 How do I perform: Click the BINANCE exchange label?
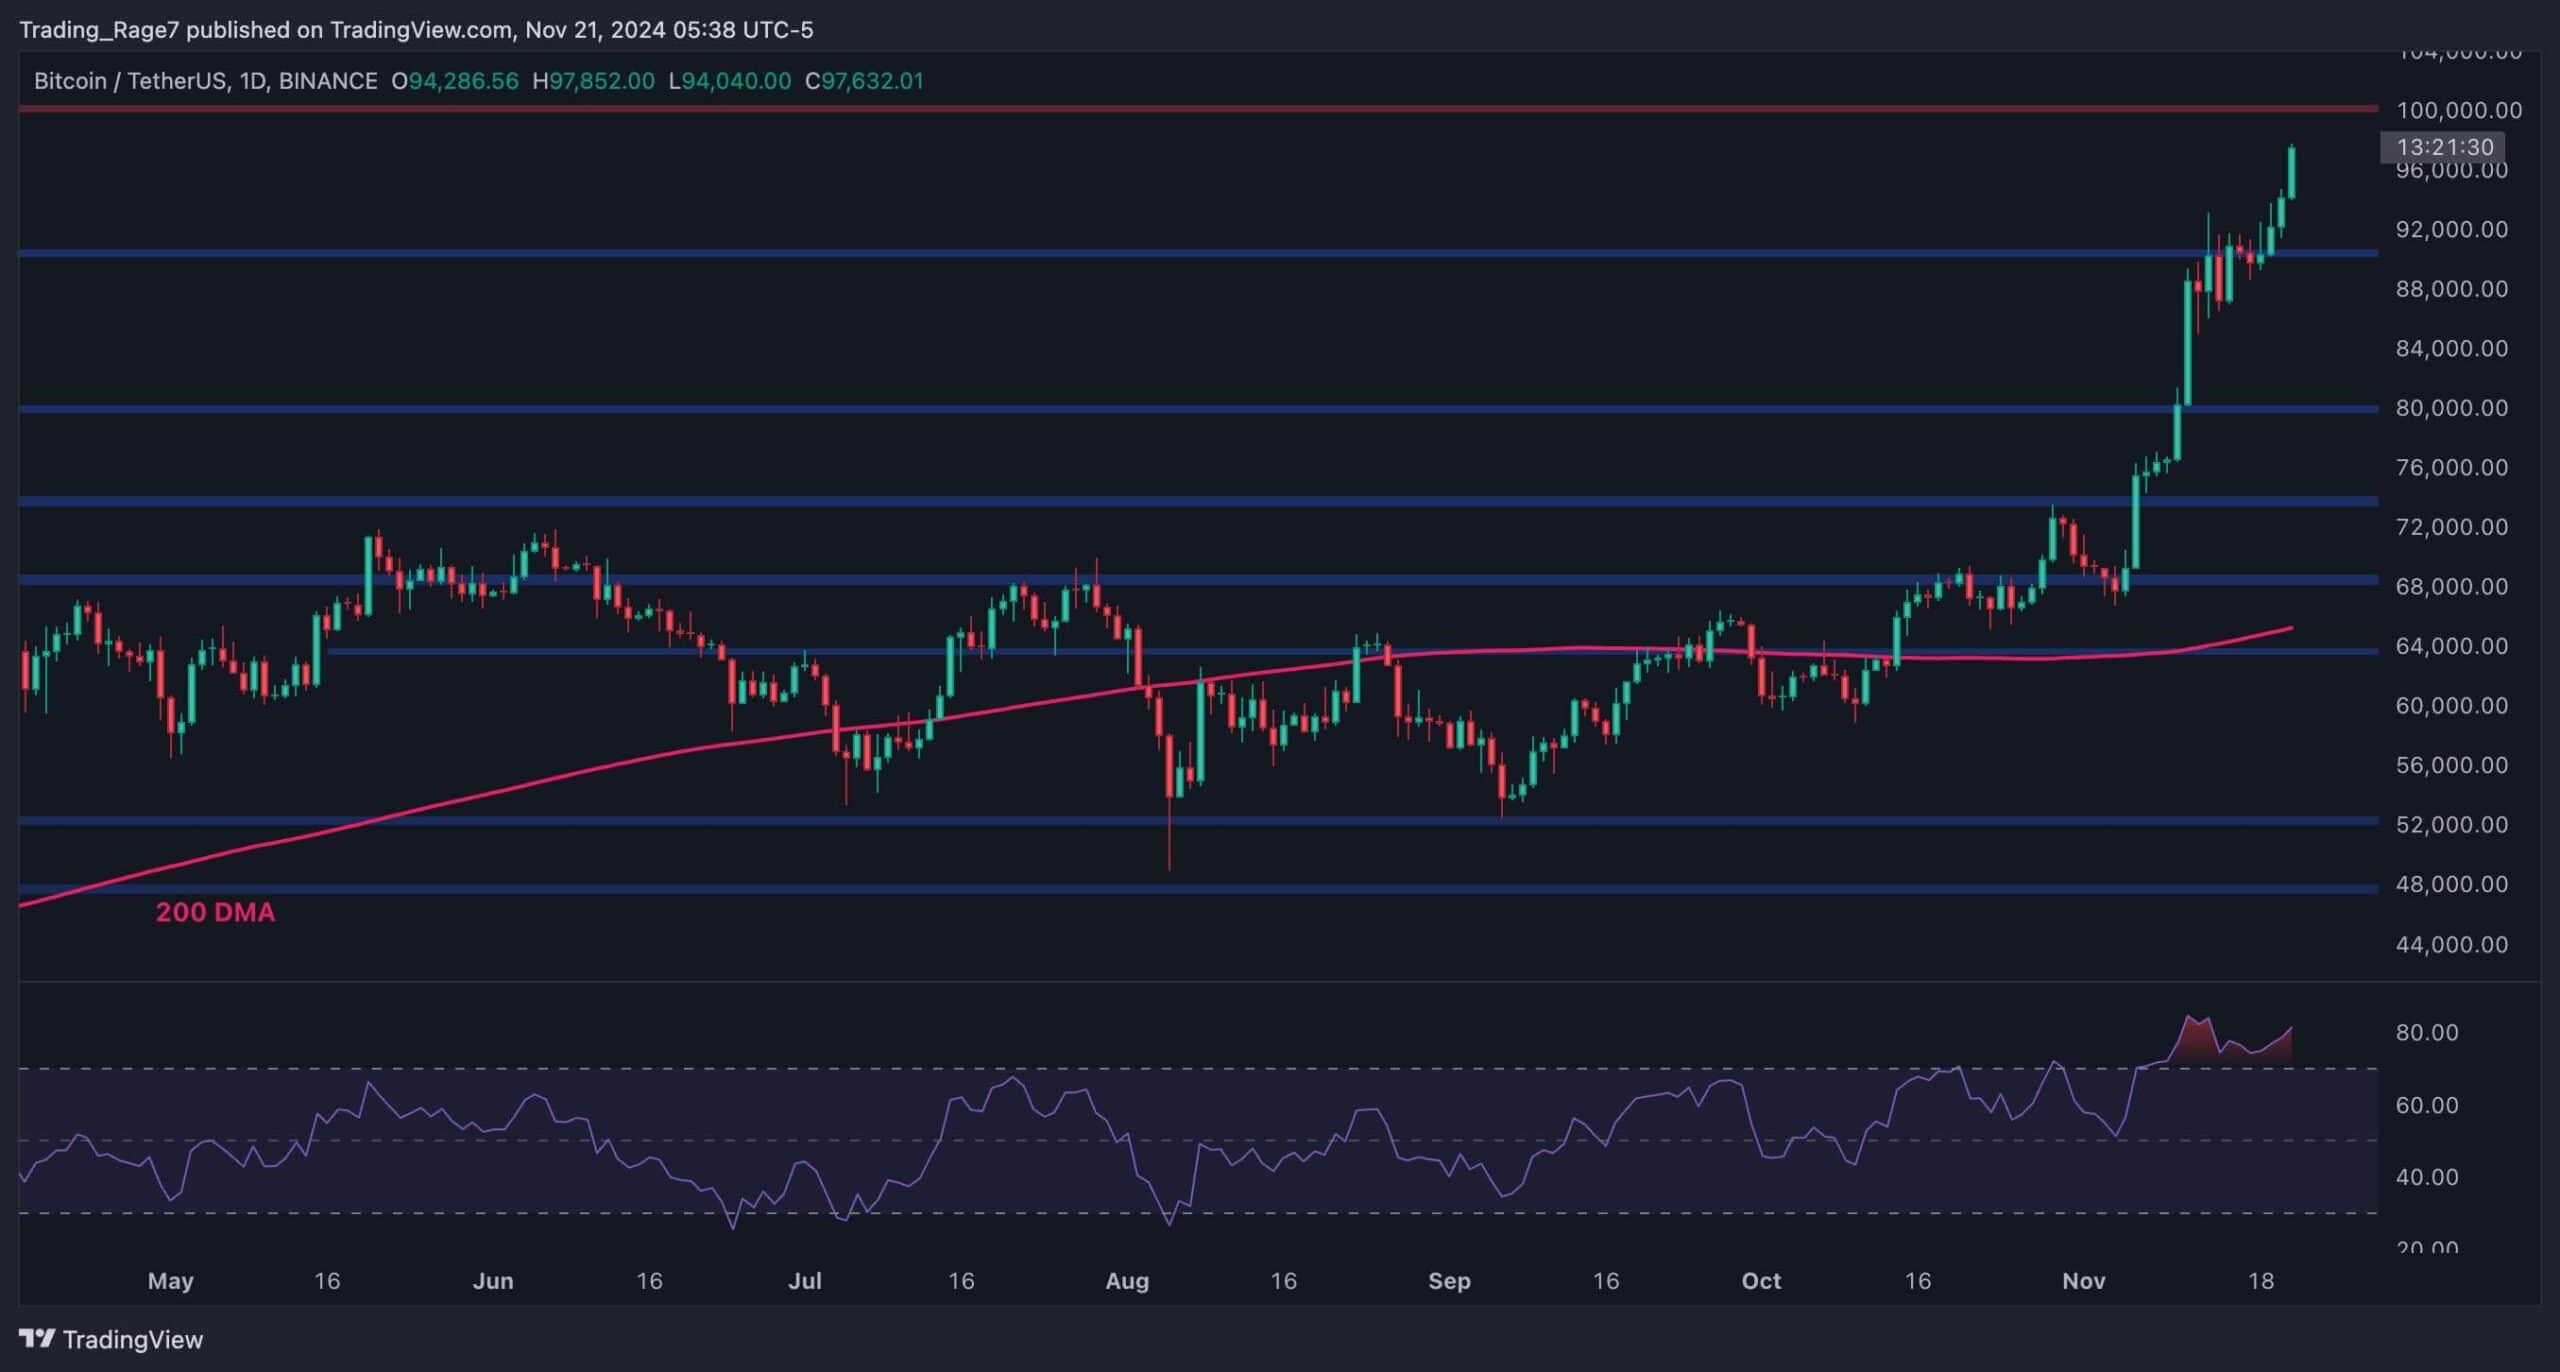point(328,81)
